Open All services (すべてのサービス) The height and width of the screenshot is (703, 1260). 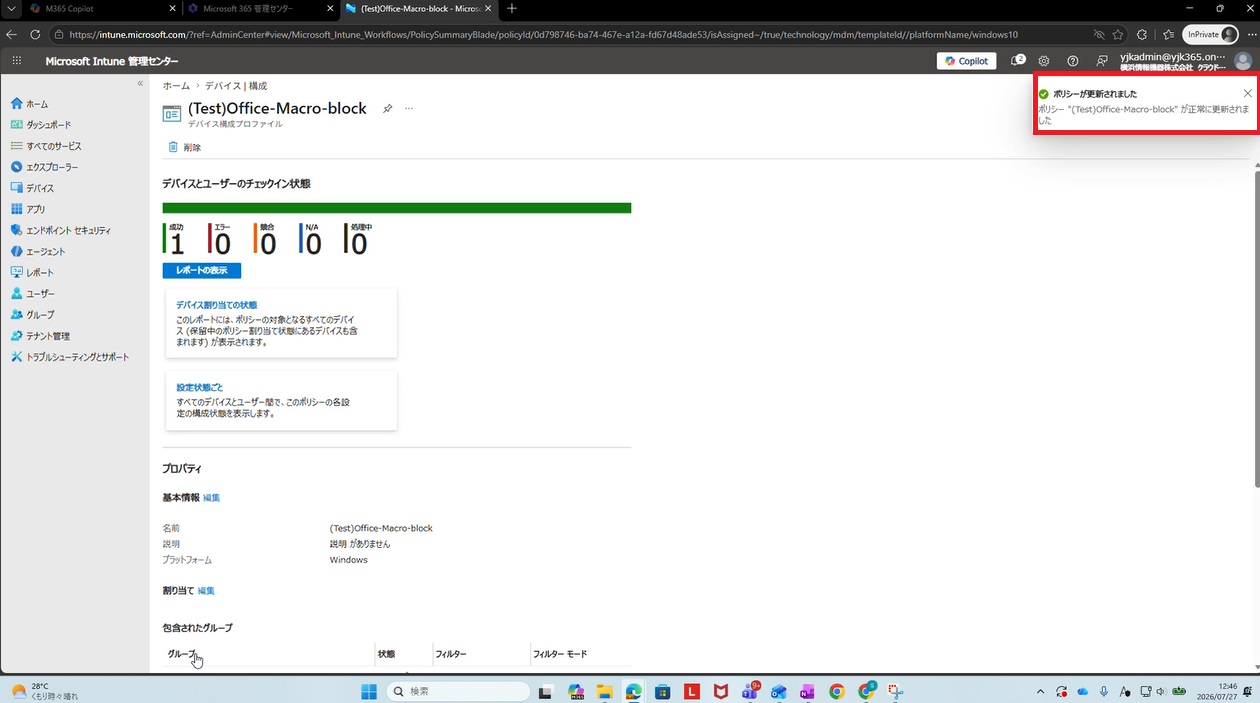point(46,146)
